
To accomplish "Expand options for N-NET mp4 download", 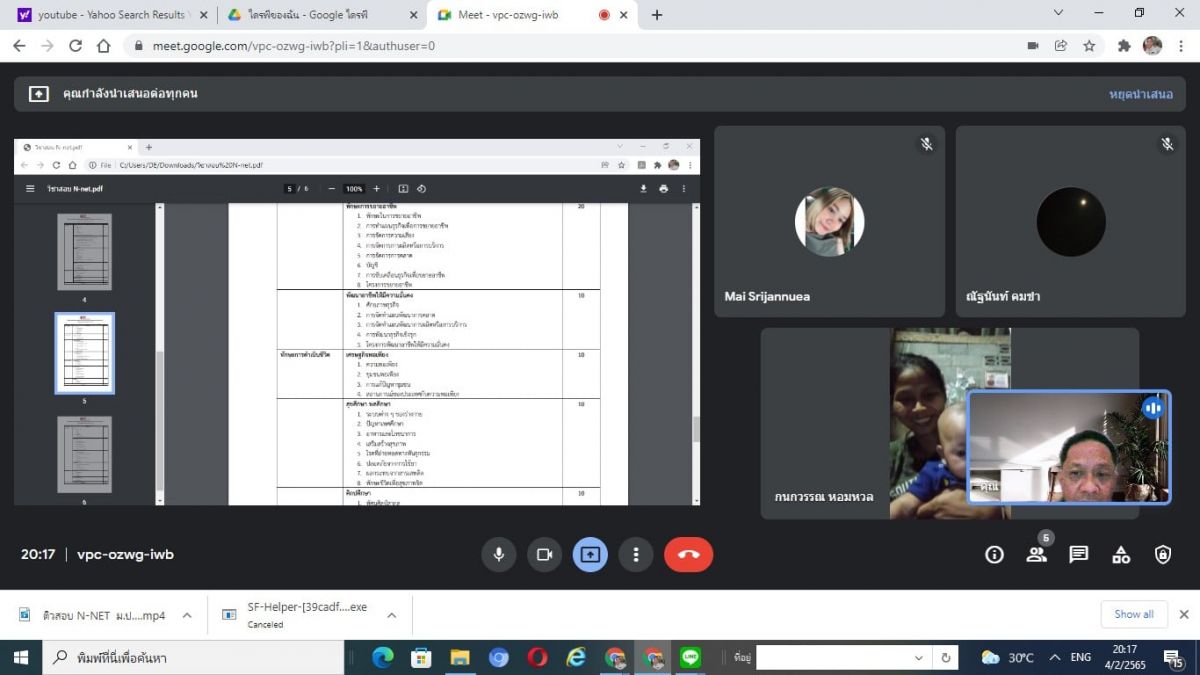I will [187, 615].
